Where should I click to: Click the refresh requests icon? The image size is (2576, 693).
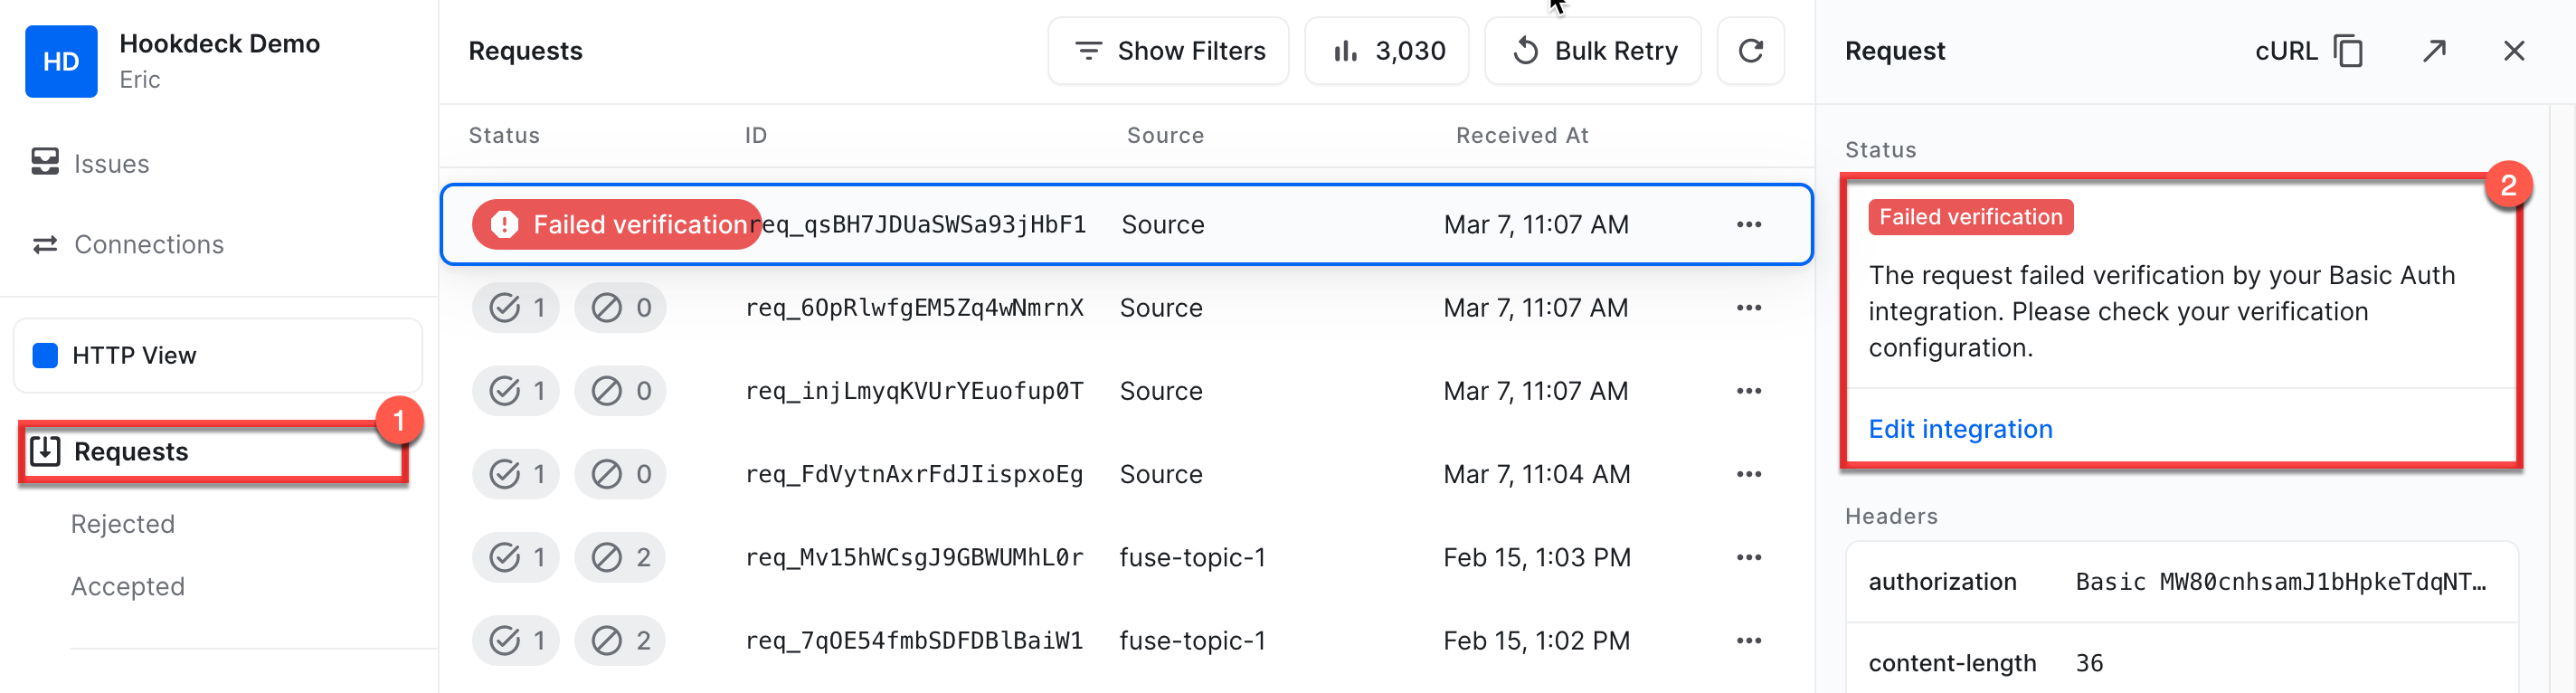[x=1750, y=51]
